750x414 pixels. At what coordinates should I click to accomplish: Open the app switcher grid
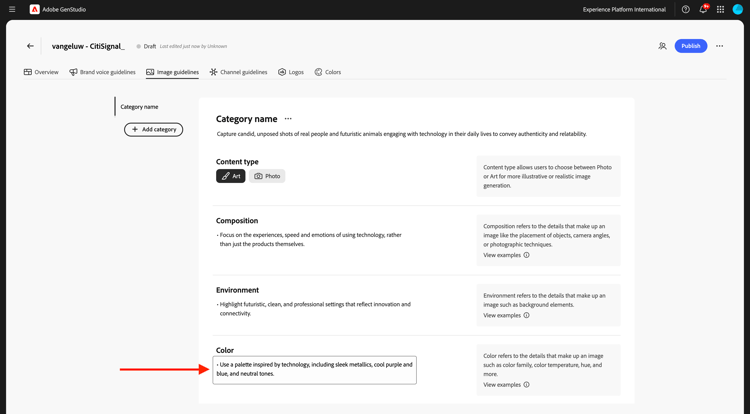(720, 9)
